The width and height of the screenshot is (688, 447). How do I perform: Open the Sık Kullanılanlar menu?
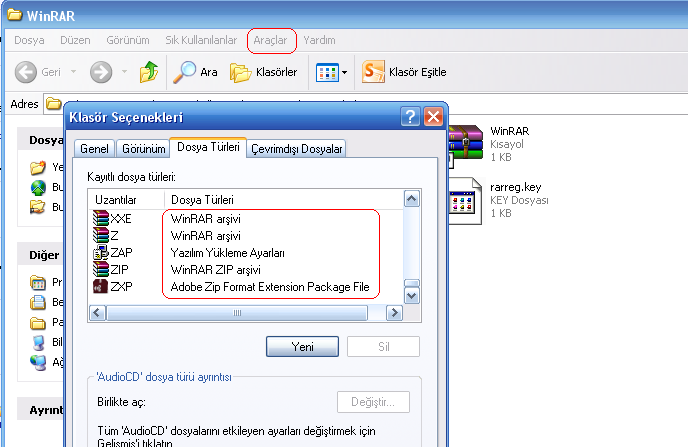[x=201, y=40]
